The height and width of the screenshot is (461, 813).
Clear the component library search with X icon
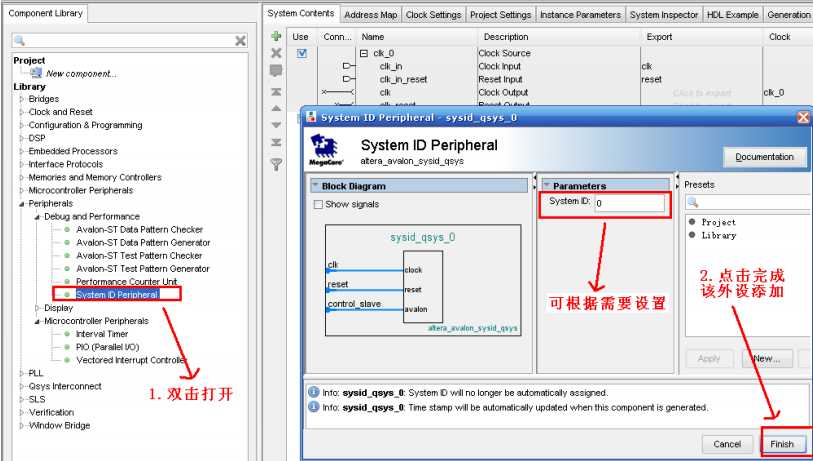(x=241, y=40)
